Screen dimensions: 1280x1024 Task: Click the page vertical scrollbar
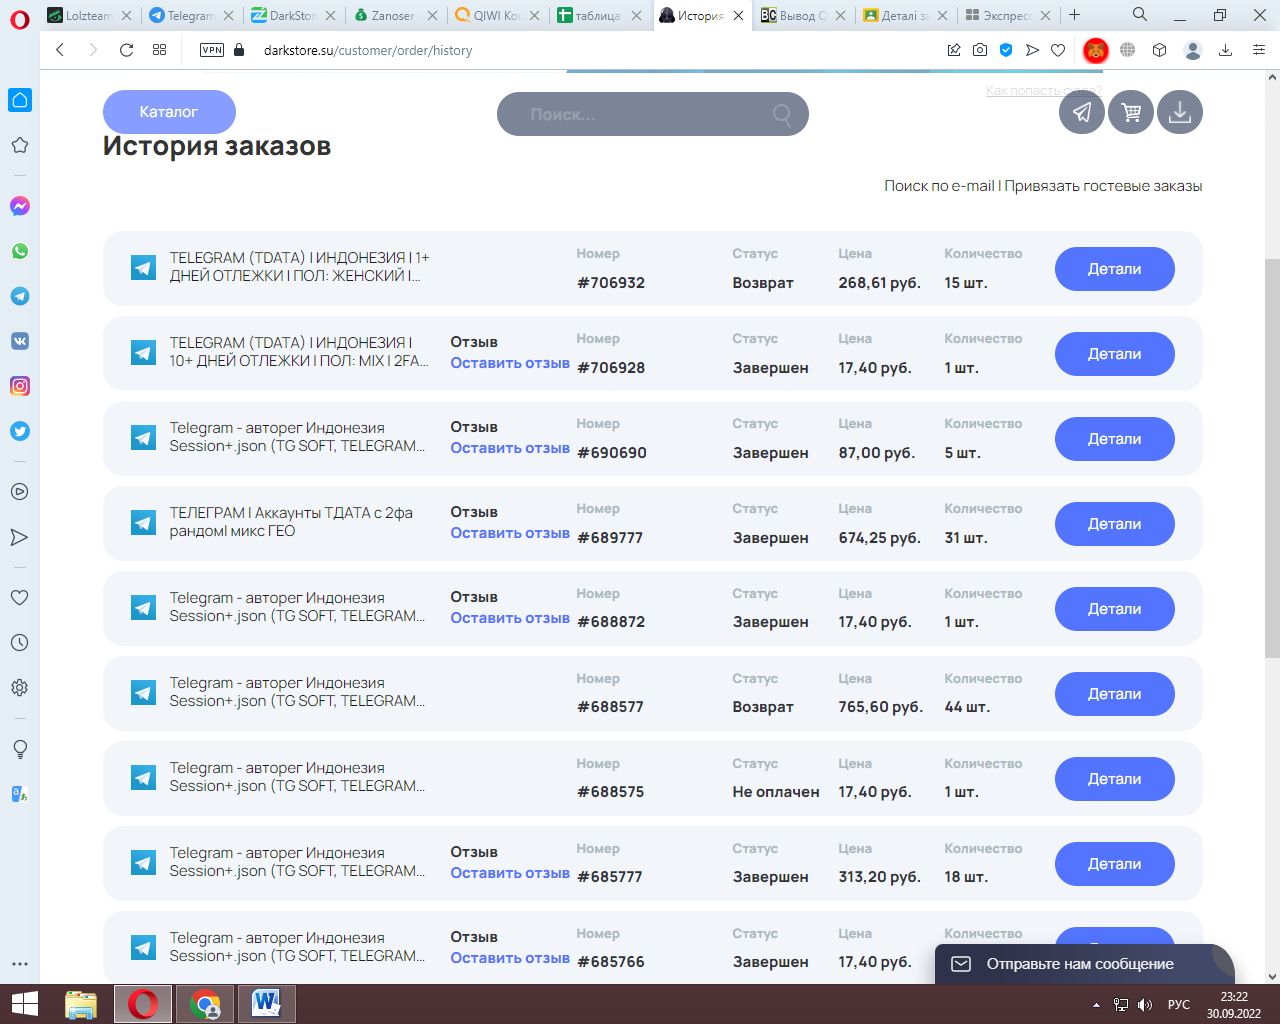tap(1272, 458)
